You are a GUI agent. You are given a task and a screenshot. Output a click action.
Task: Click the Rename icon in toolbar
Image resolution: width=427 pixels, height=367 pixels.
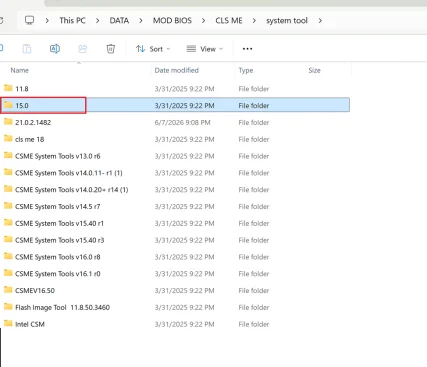[x=55, y=49]
